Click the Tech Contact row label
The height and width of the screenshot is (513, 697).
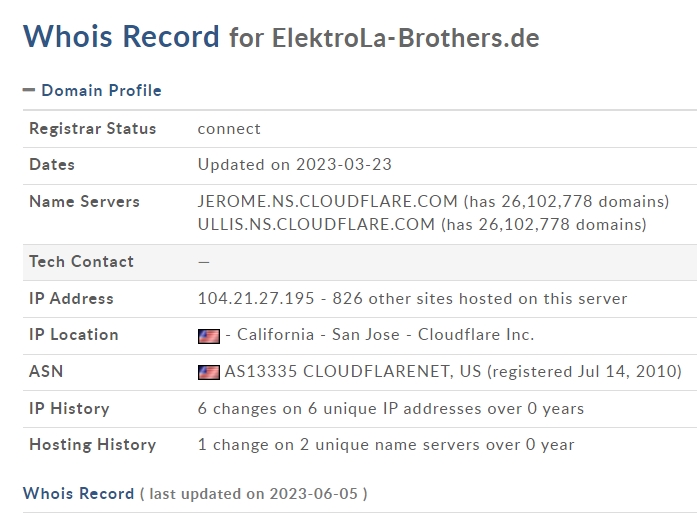81,261
